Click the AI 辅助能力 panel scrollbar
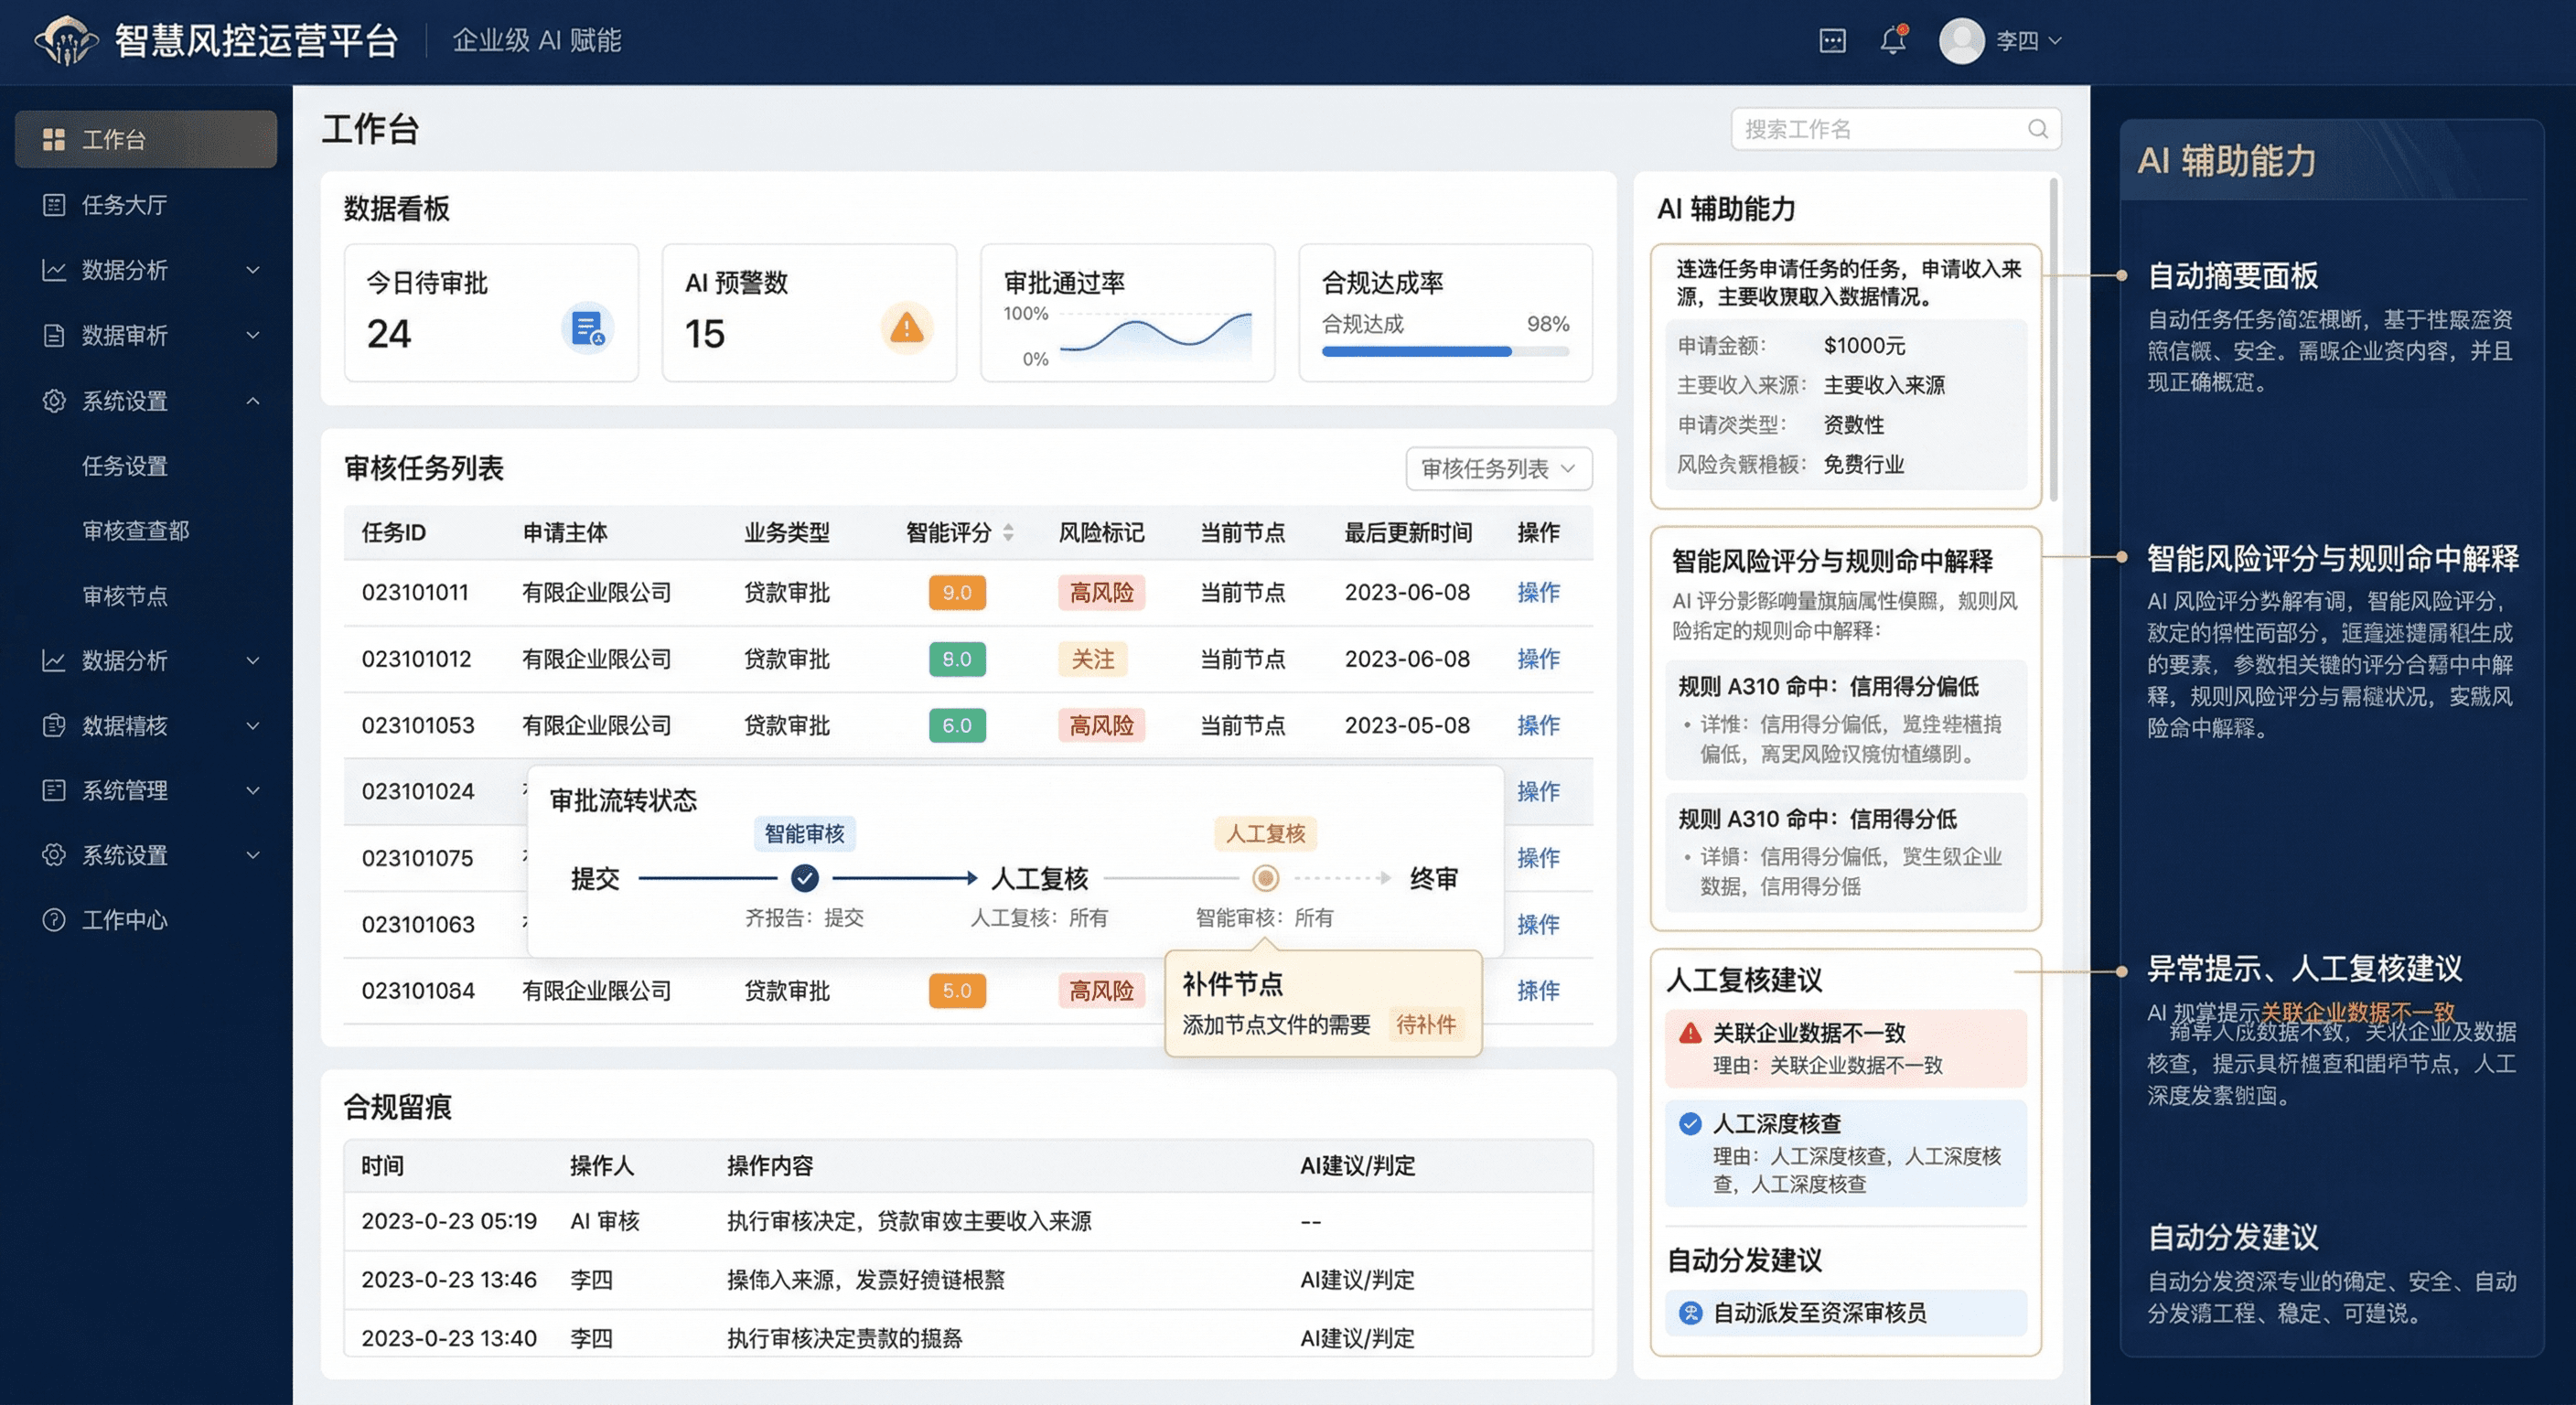2576x1405 pixels. click(x=2053, y=340)
